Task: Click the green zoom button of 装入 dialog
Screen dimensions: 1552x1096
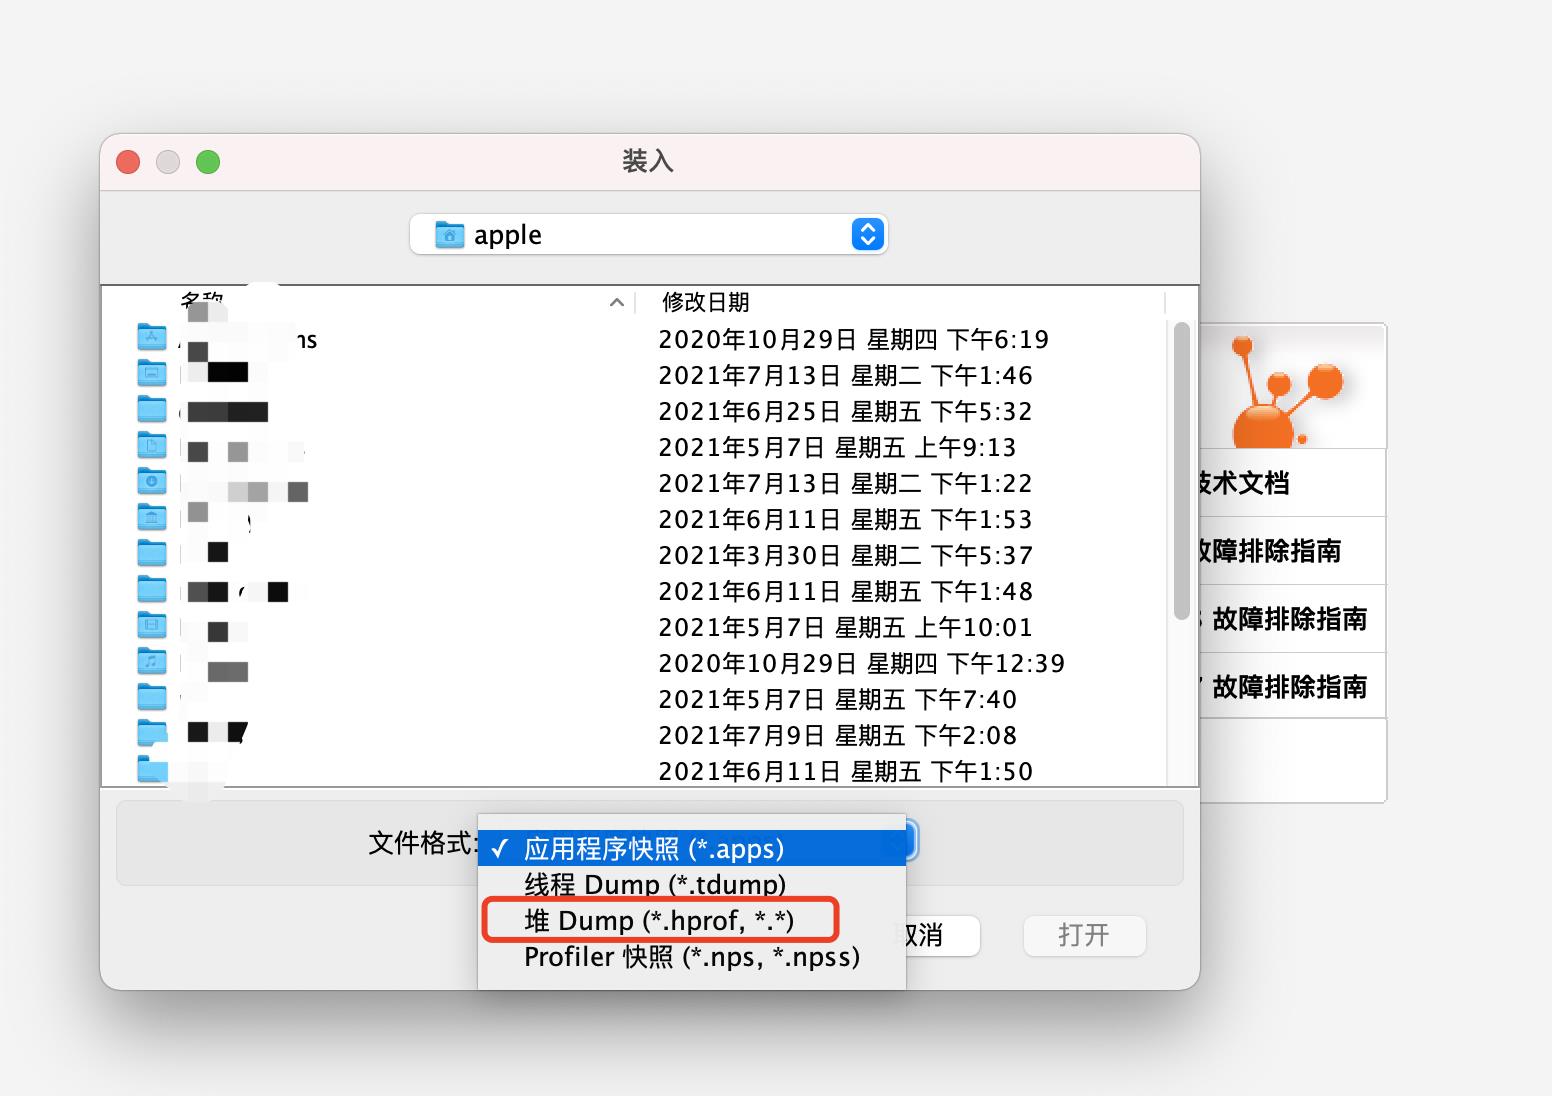Action: tap(208, 162)
